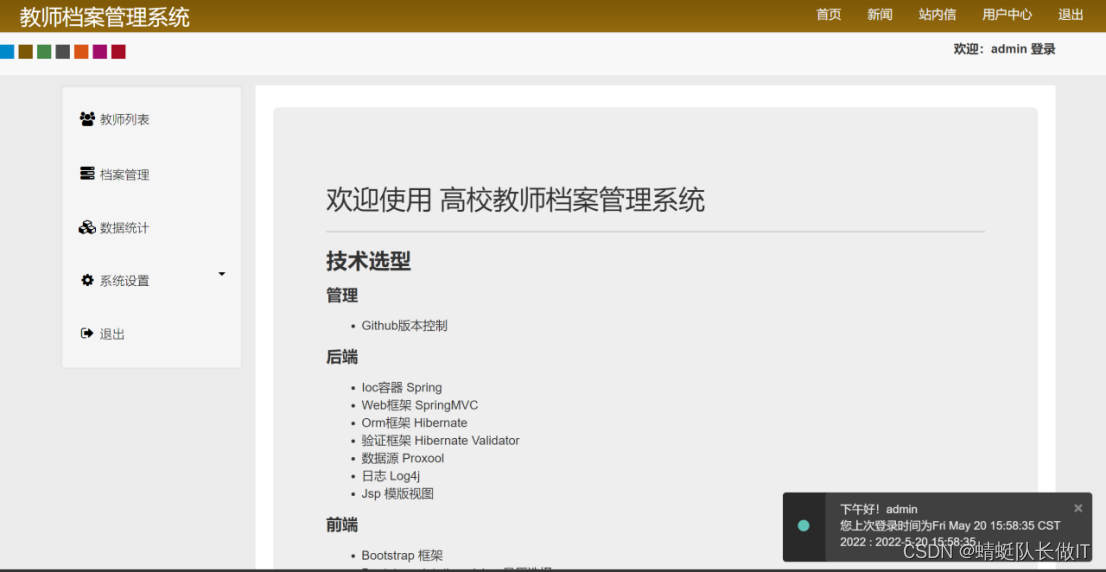
Task: Choose the blue theme swatch
Action: point(6,51)
